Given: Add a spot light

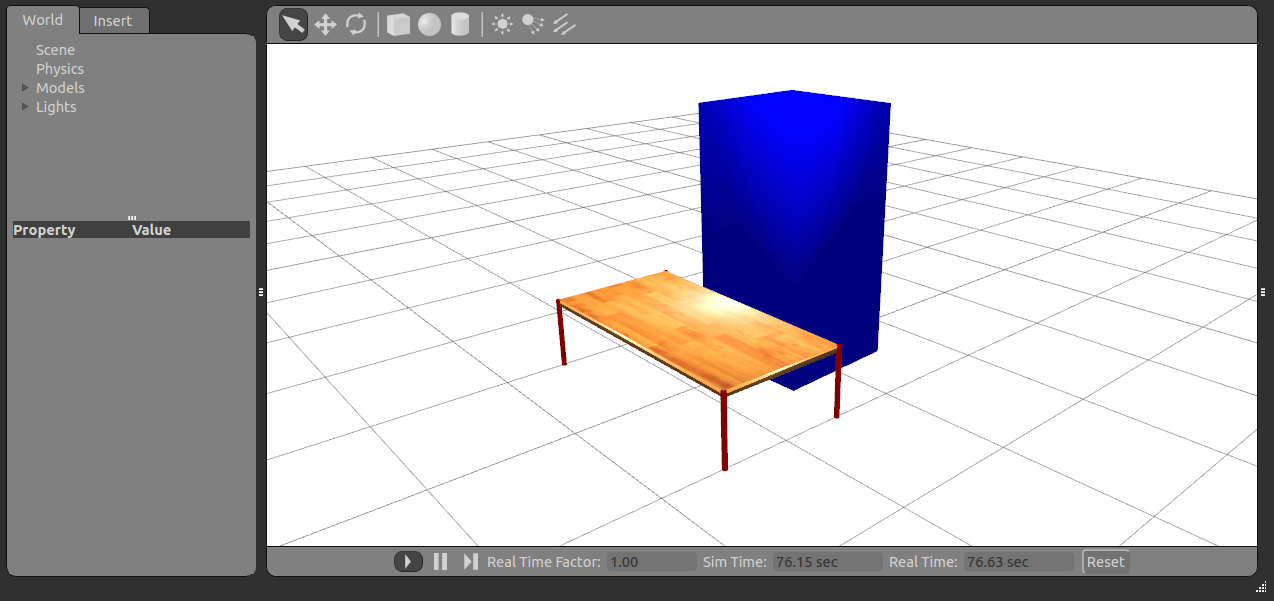Looking at the screenshot, I should (533, 25).
